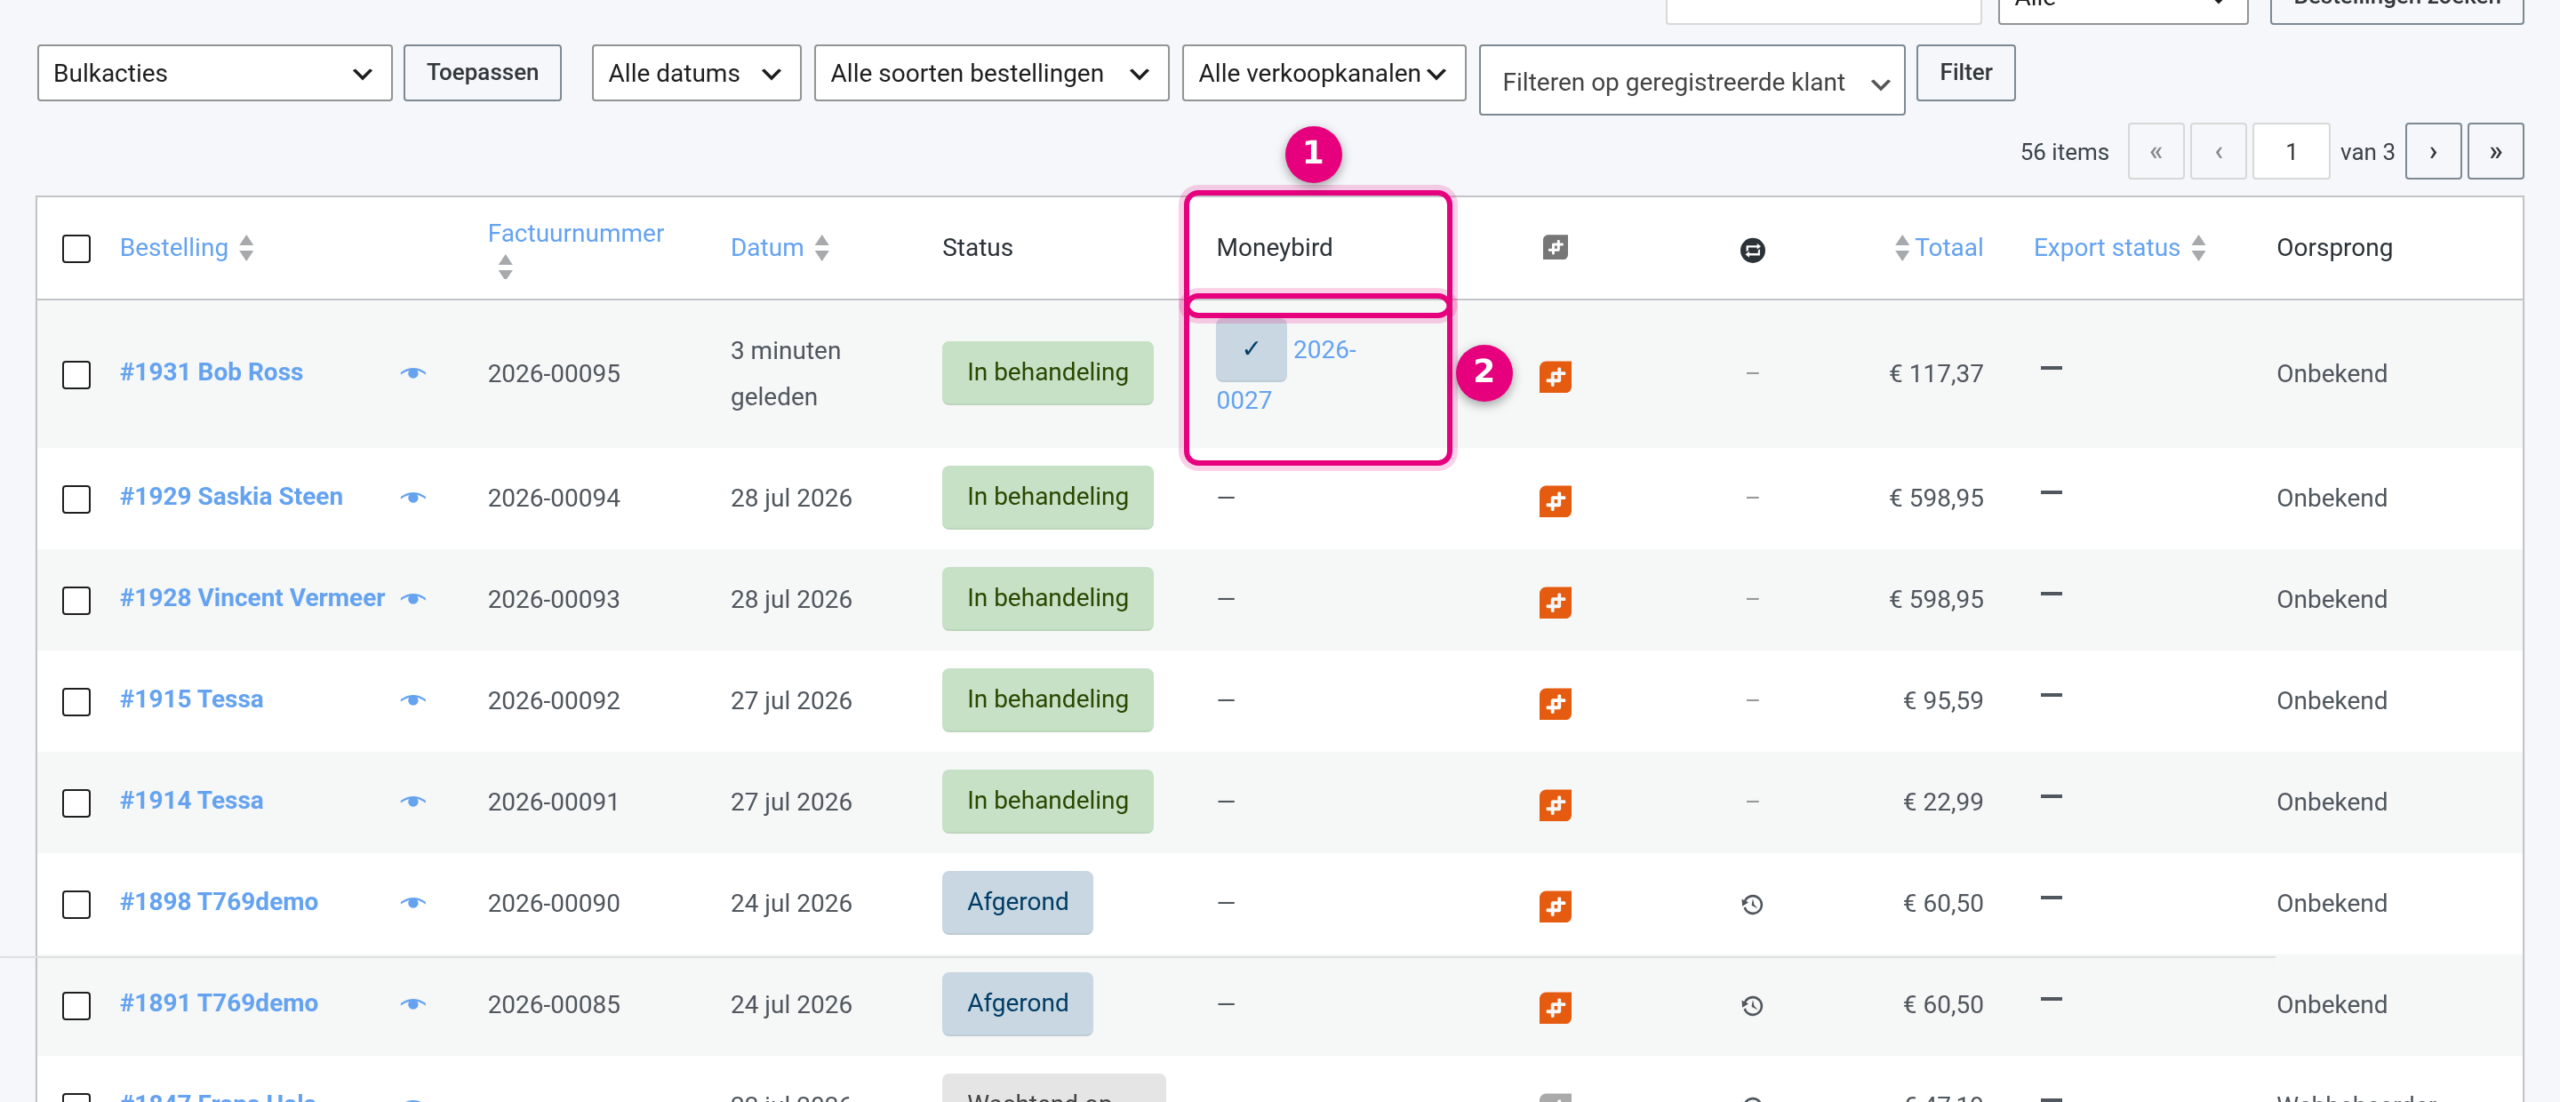Screen dimensions: 2560x1102
Task: Click the current page number input field
Action: click(x=2291, y=152)
